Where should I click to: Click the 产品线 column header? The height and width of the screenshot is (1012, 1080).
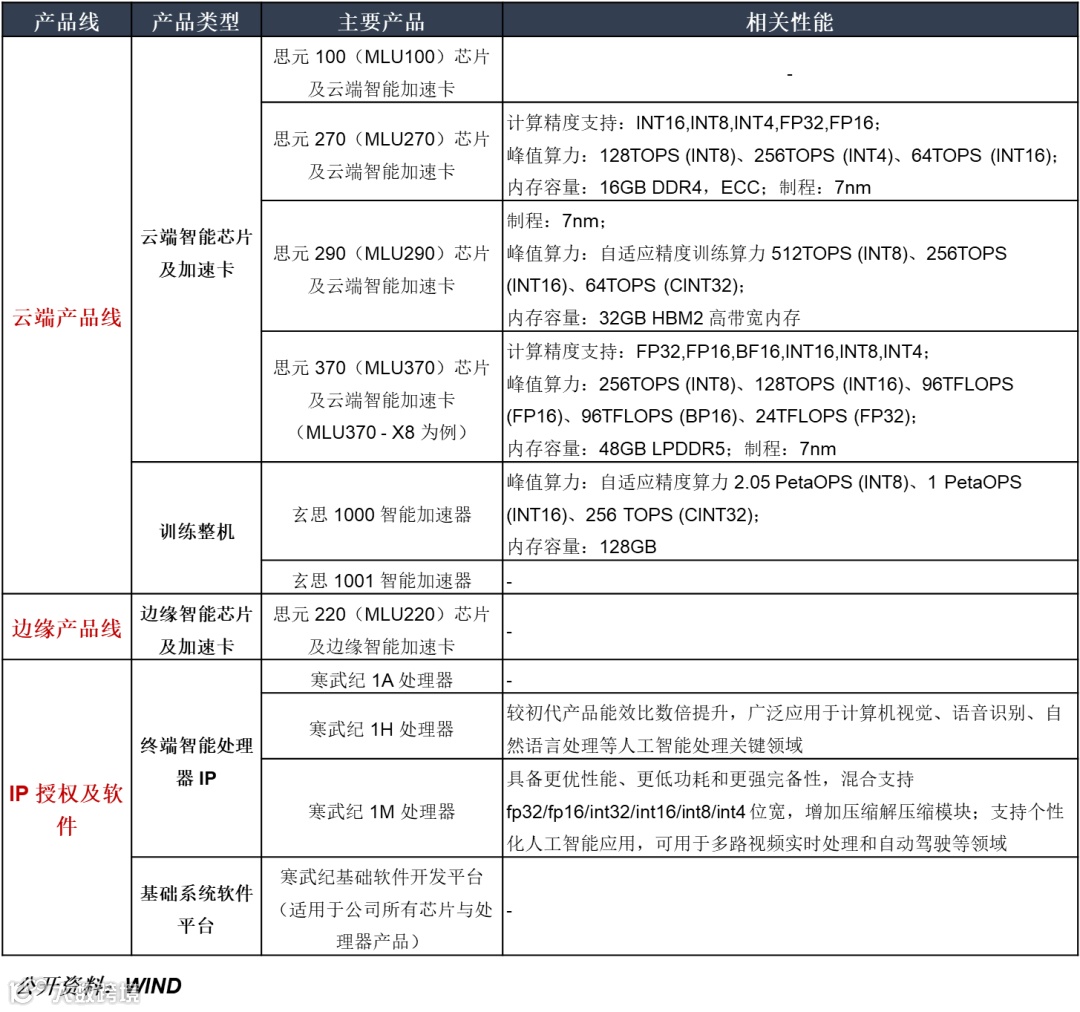[x=67, y=20]
